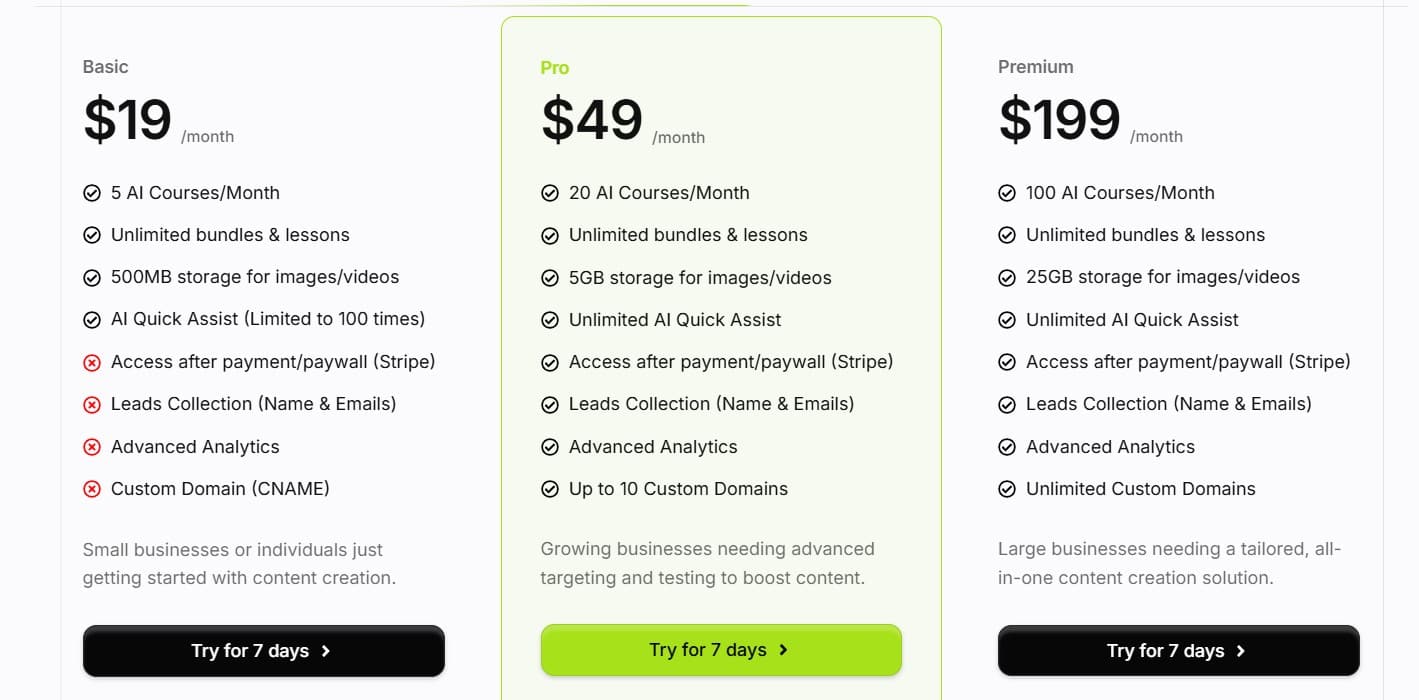Select the checkmark next to Unlimited AI Quick Assist

(550, 320)
